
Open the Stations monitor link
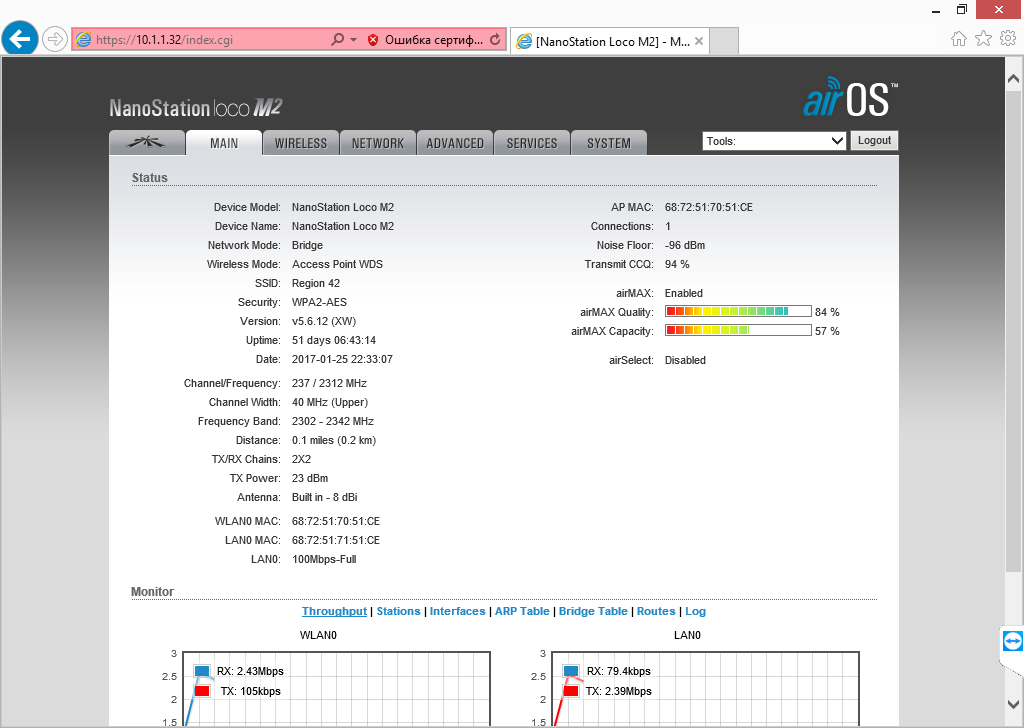point(398,611)
